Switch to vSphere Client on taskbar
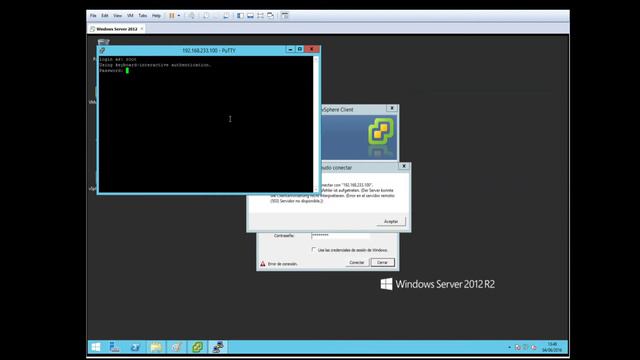The height and width of the screenshot is (360, 640). [x=197, y=347]
